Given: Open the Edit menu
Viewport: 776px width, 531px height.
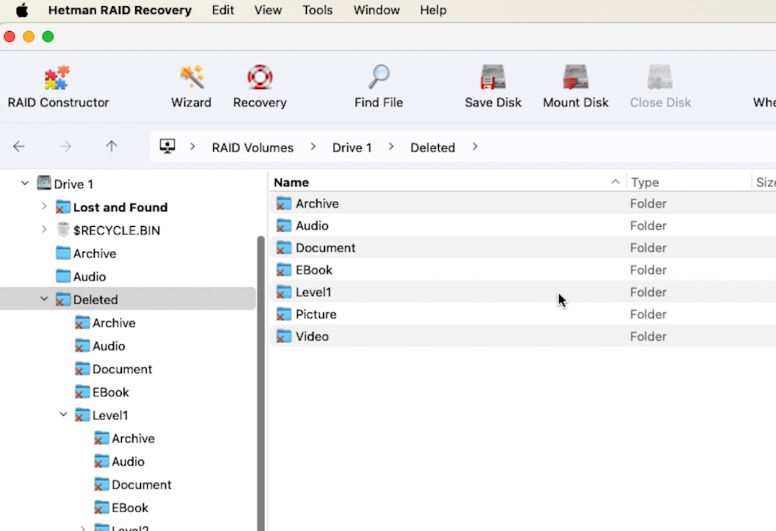Looking at the screenshot, I should (223, 10).
